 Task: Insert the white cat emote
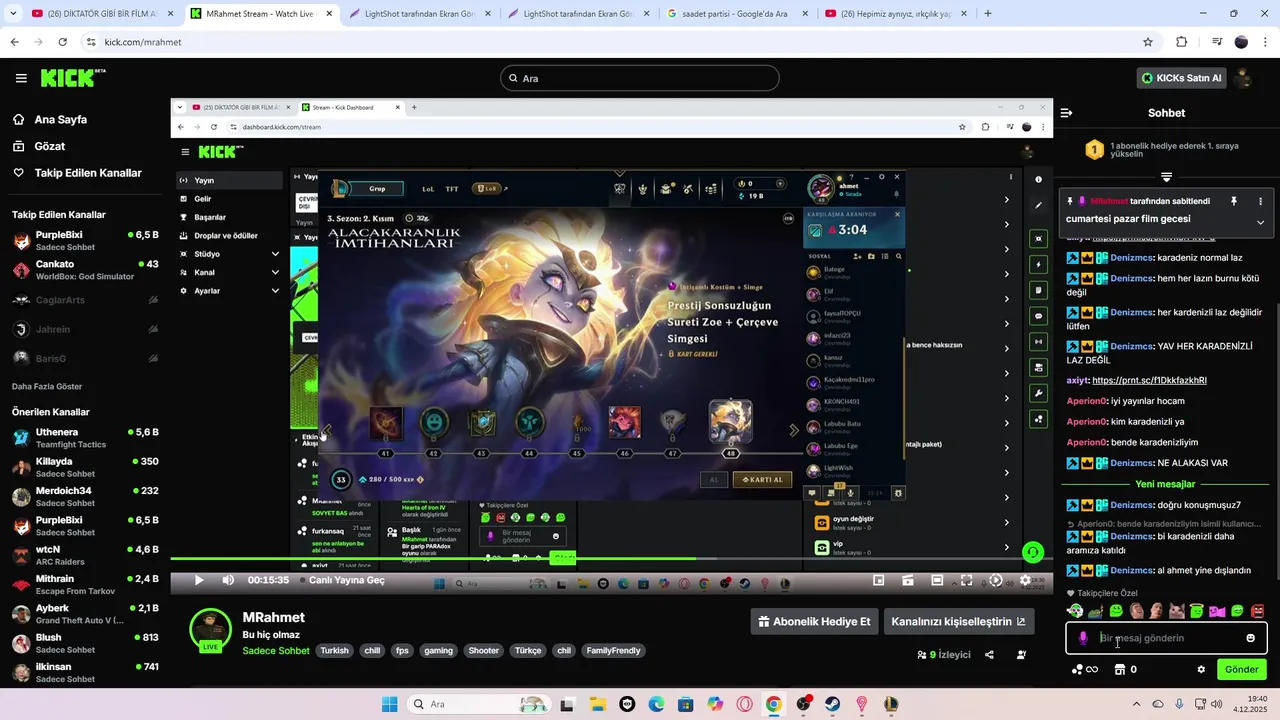pos(1177,611)
